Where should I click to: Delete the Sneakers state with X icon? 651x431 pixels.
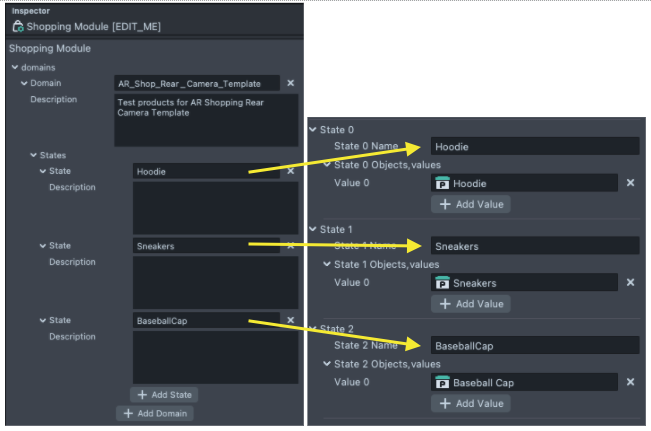291,245
